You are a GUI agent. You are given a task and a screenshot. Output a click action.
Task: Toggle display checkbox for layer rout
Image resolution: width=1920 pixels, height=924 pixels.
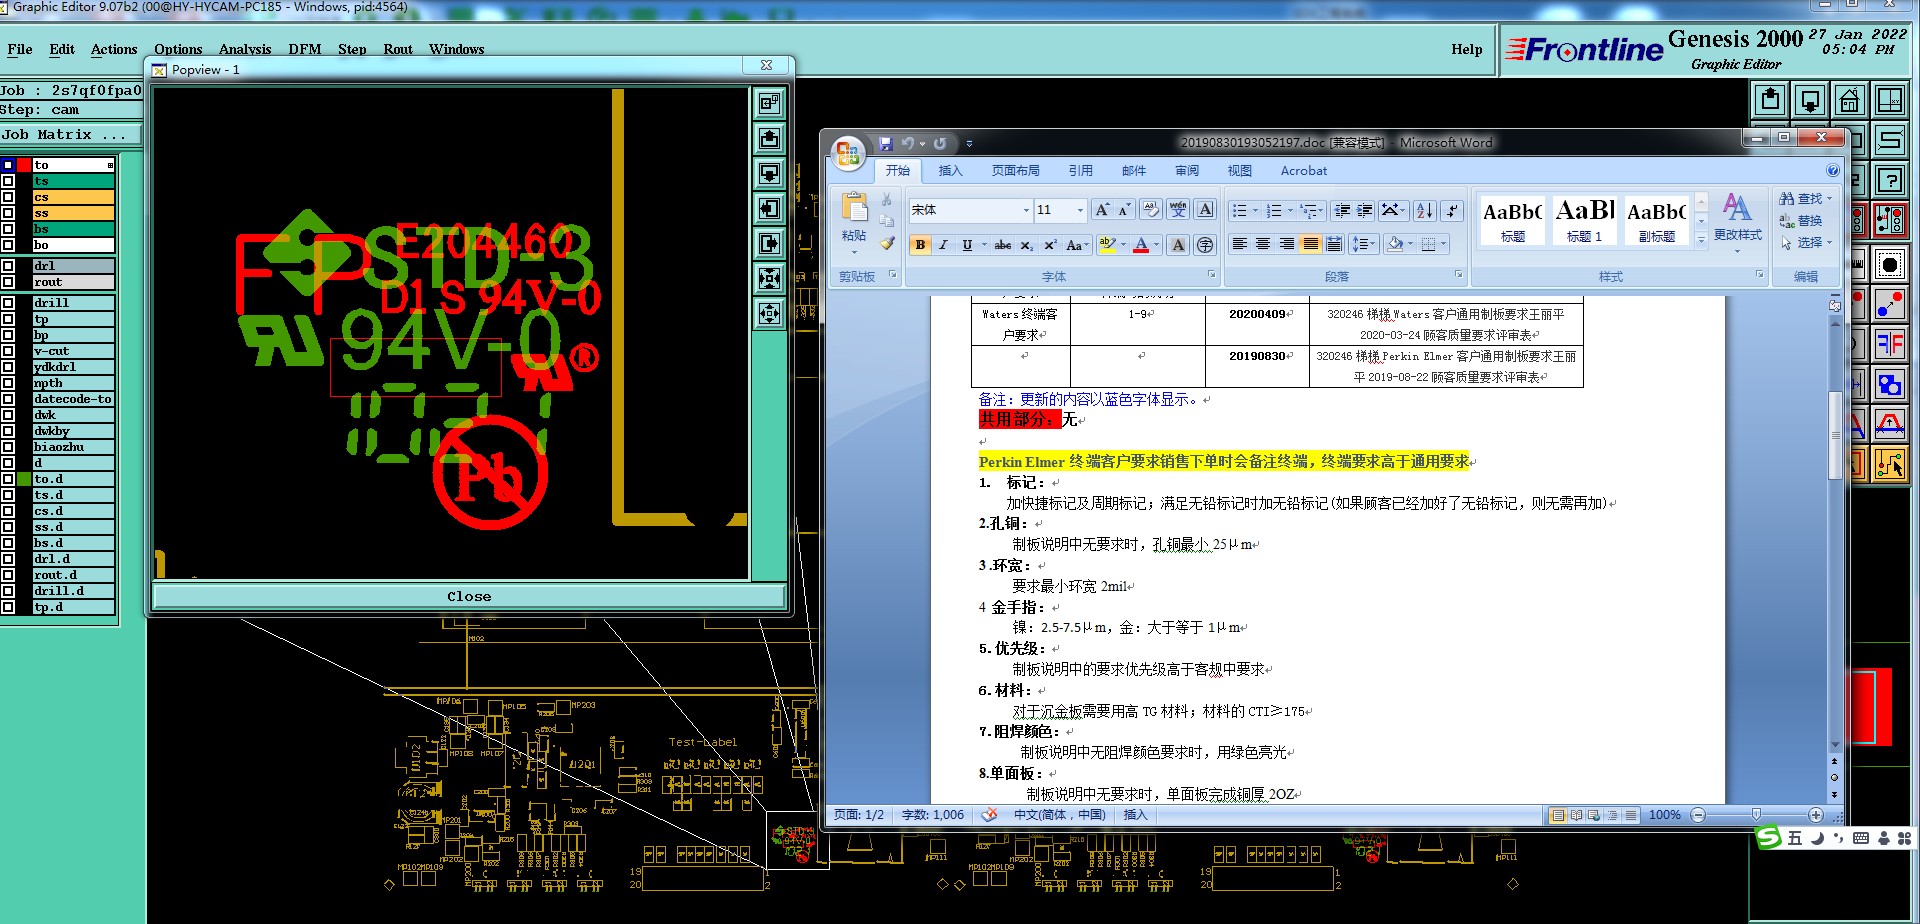[x=8, y=282]
